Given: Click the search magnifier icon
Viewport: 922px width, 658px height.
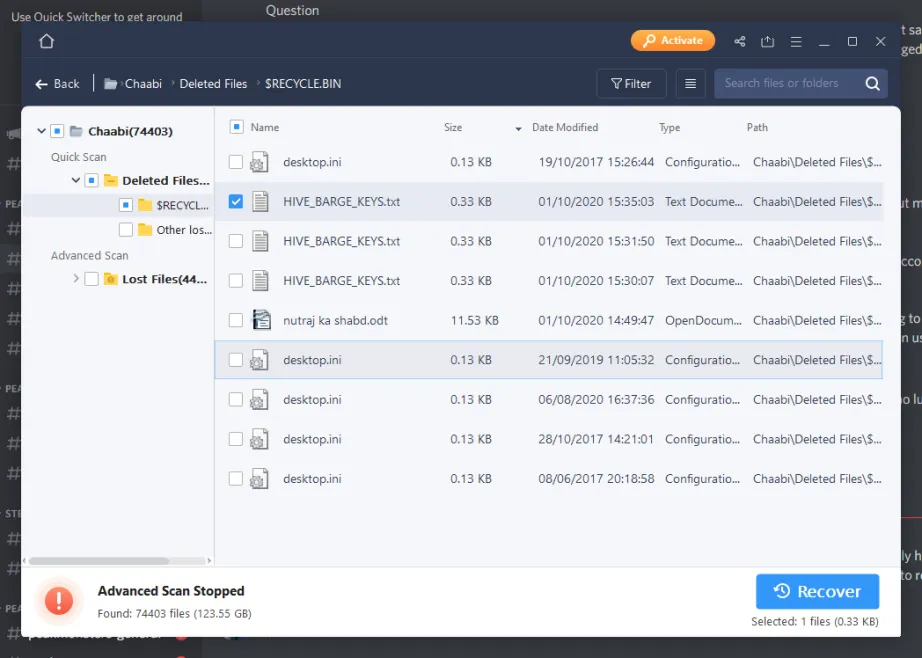Looking at the screenshot, I should tap(873, 83).
